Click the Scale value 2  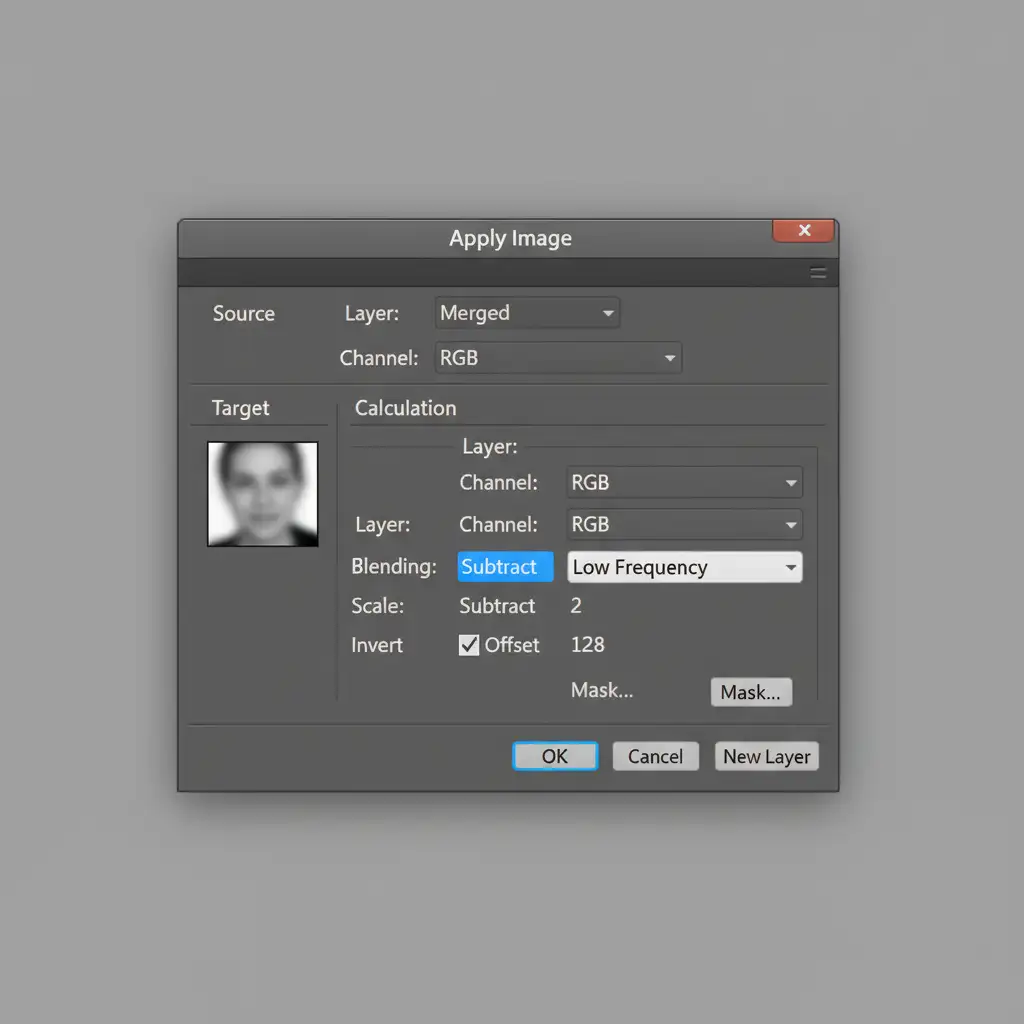pyautogui.click(x=576, y=606)
